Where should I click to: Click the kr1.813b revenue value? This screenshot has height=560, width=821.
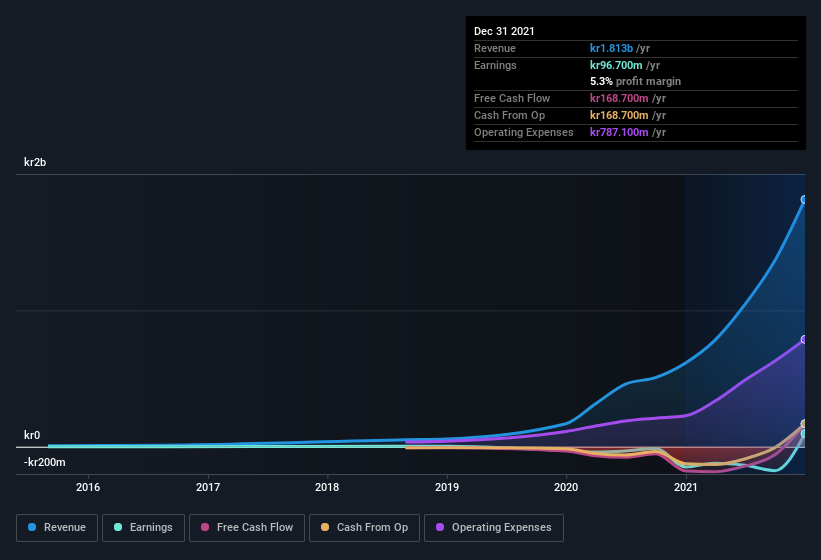point(611,48)
